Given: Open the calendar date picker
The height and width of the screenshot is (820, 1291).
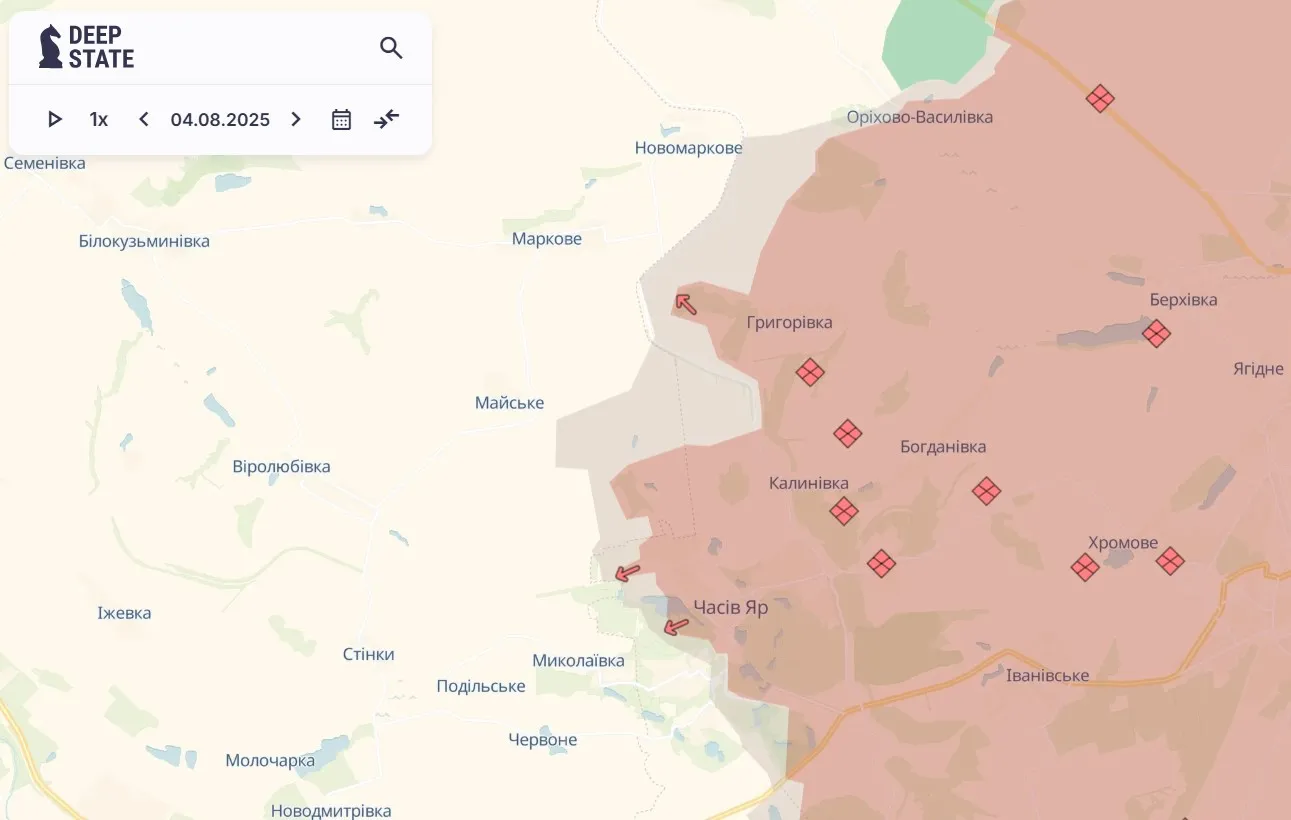Looking at the screenshot, I should [340, 119].
